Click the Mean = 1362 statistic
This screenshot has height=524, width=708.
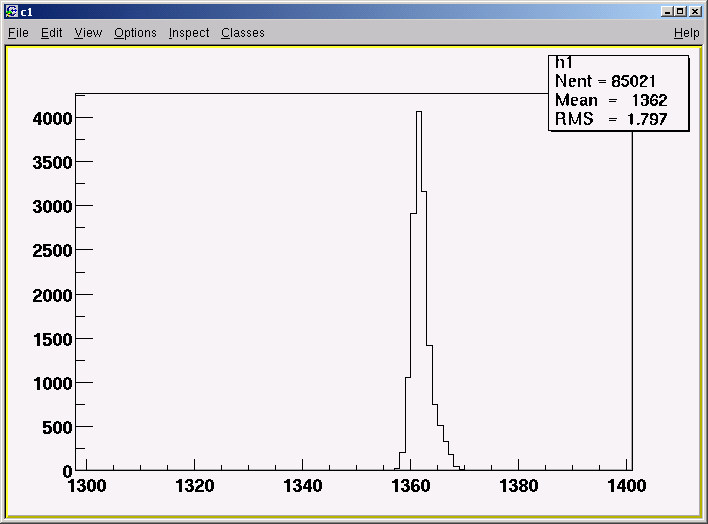611,100
